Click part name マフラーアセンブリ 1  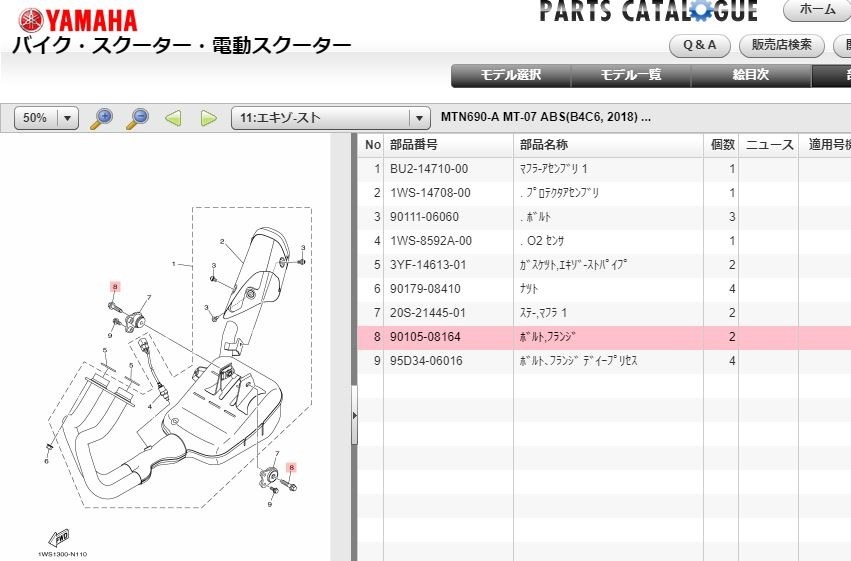pyautogui.click(x=554, y=169)
